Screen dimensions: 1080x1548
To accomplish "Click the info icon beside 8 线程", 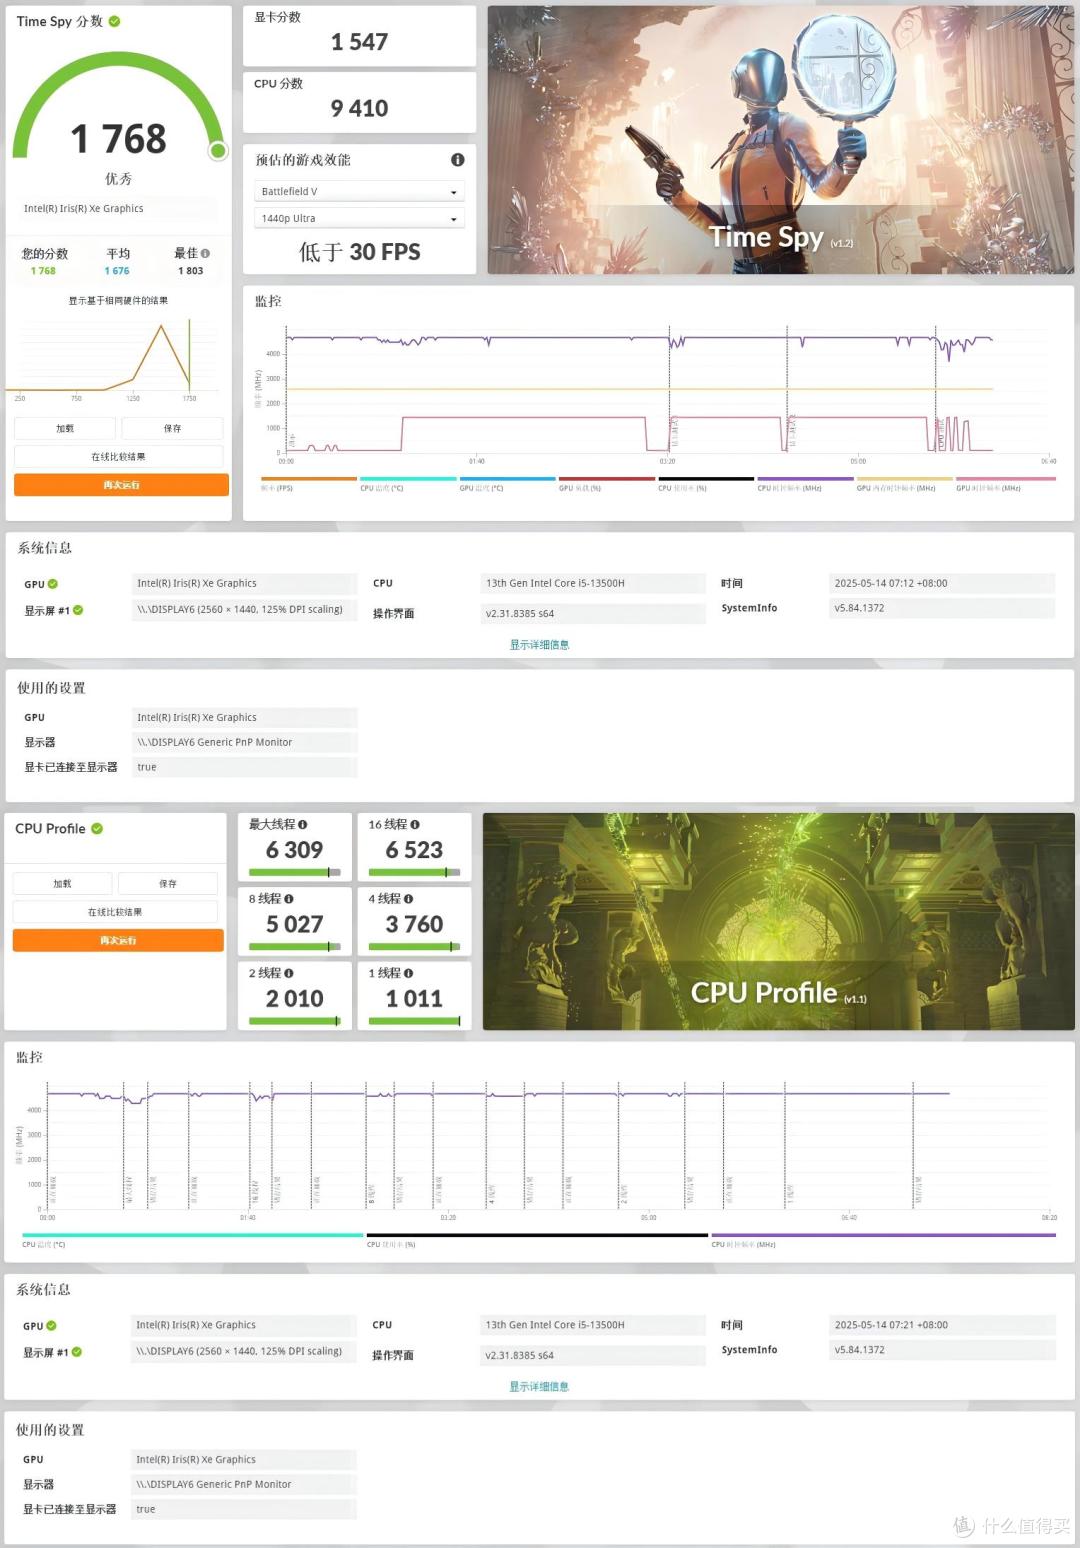I will (289, 899).
